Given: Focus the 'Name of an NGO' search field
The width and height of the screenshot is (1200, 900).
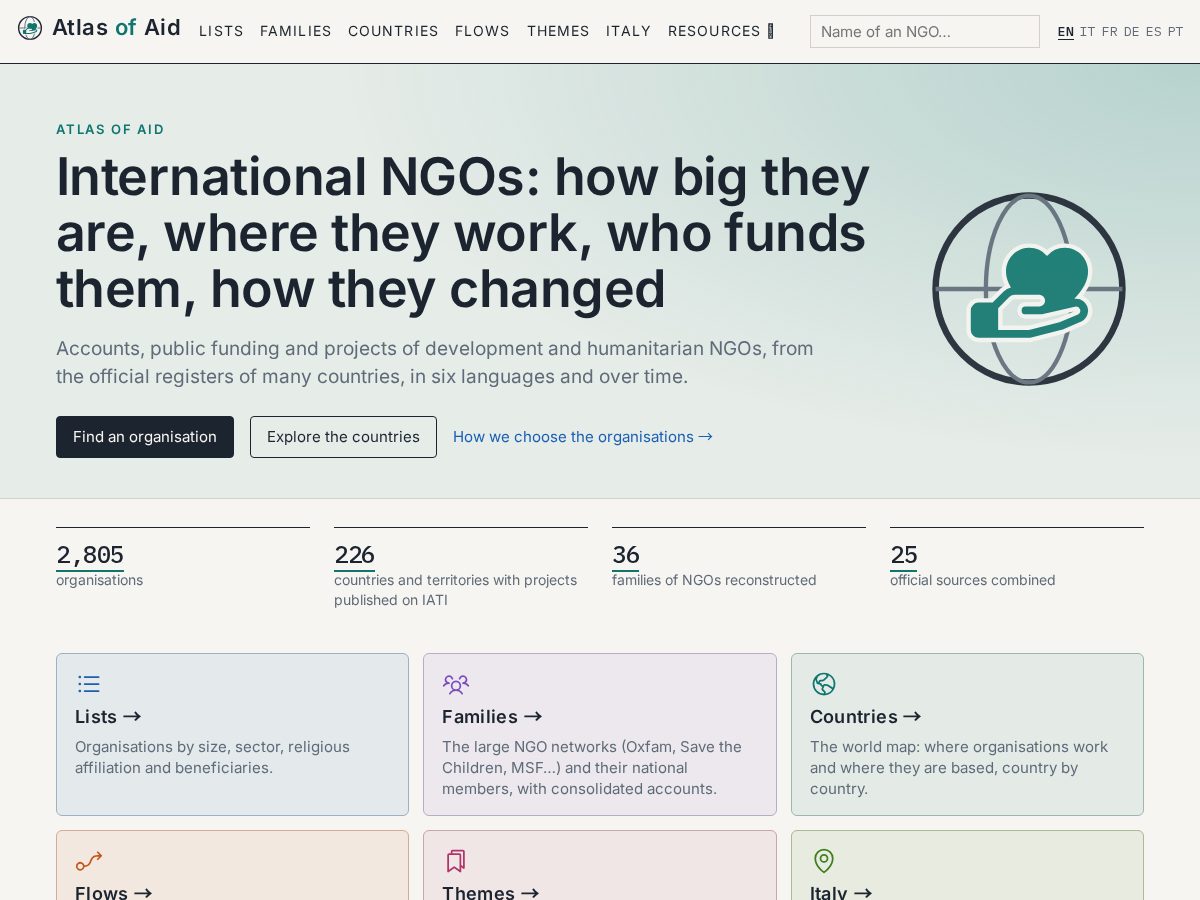Looking at the screenshot, I should coord(925,31).
